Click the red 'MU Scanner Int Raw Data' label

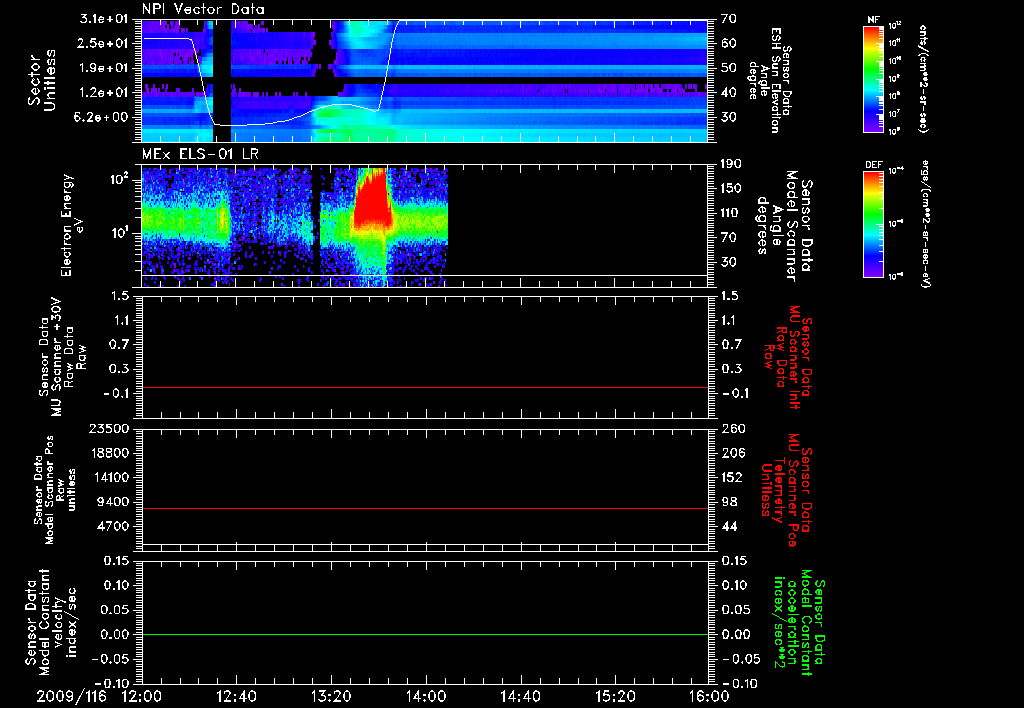(788, 357)
